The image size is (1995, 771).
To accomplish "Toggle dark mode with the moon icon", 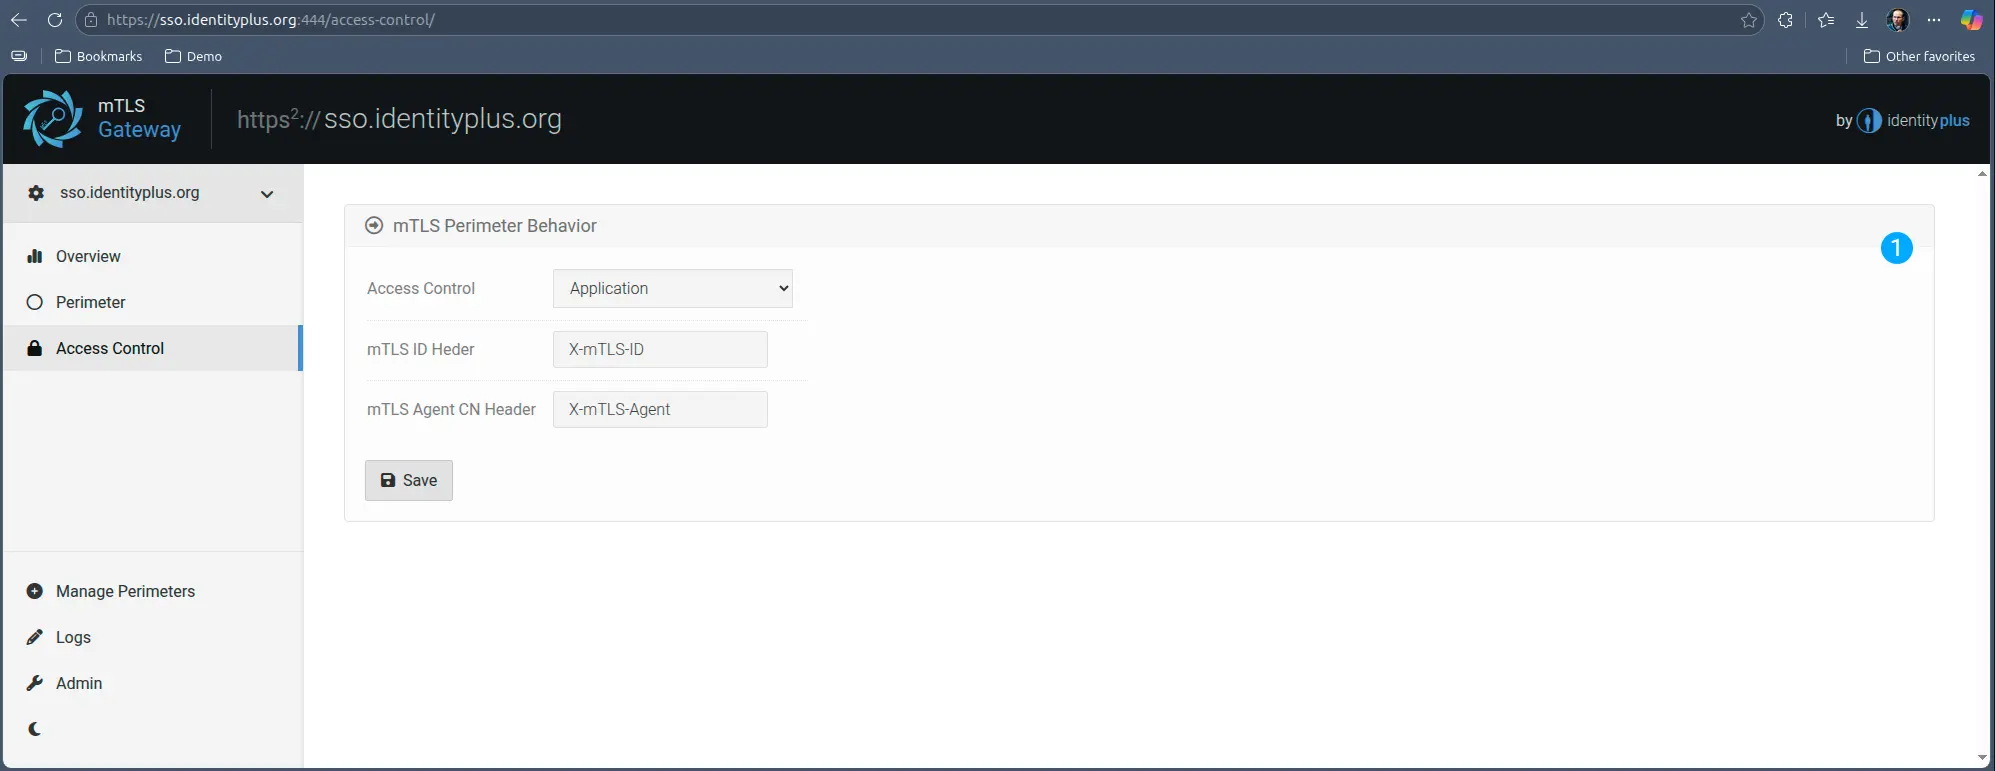I will click(x=35, y=729).
